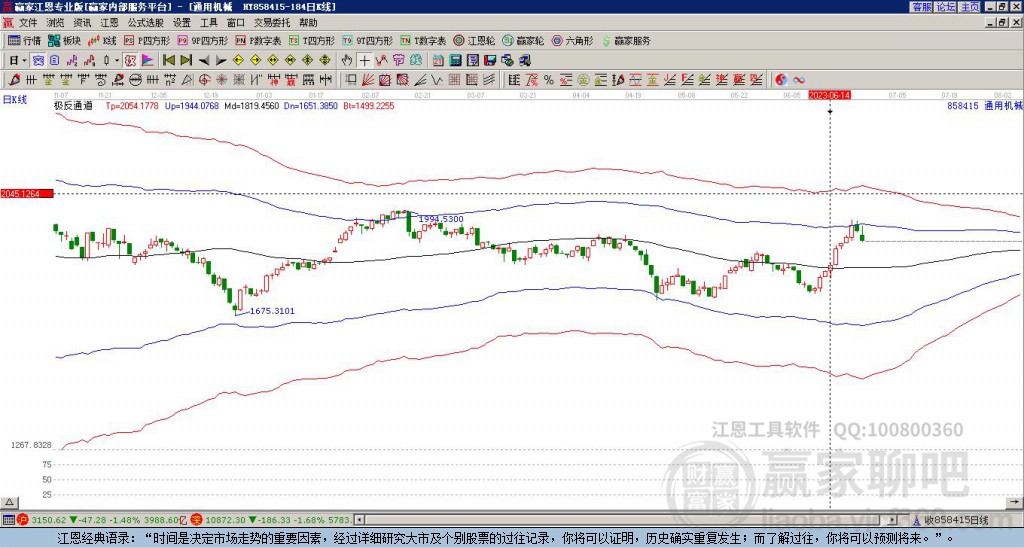Click the red crosshair circle tool
This screenshot has height=548, width=1024.
coord(204,80)
